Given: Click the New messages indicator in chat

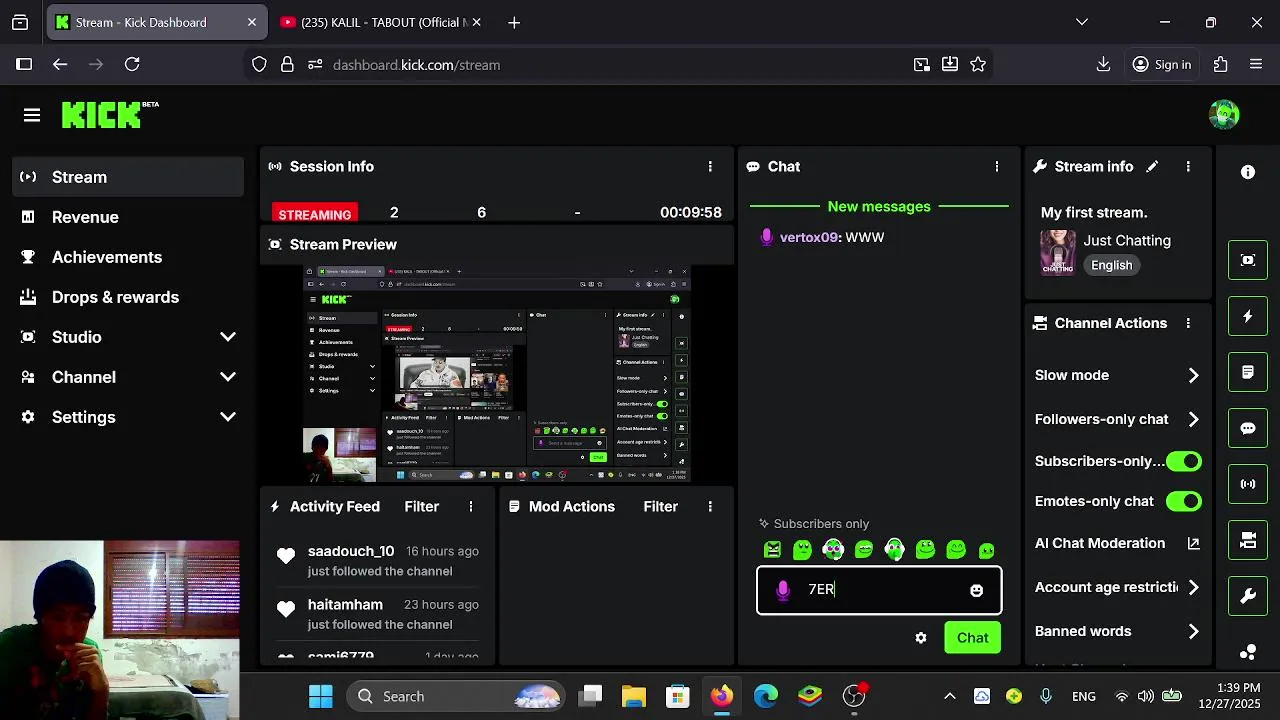Looking at the screenshot, I should [879, 206].
